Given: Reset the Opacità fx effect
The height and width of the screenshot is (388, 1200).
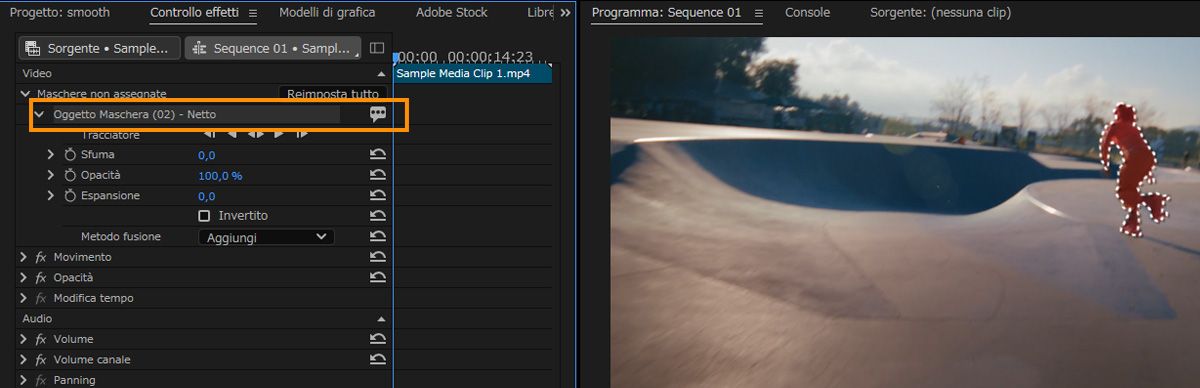Looking at the screenshot, I should click(x=378, y=277).
